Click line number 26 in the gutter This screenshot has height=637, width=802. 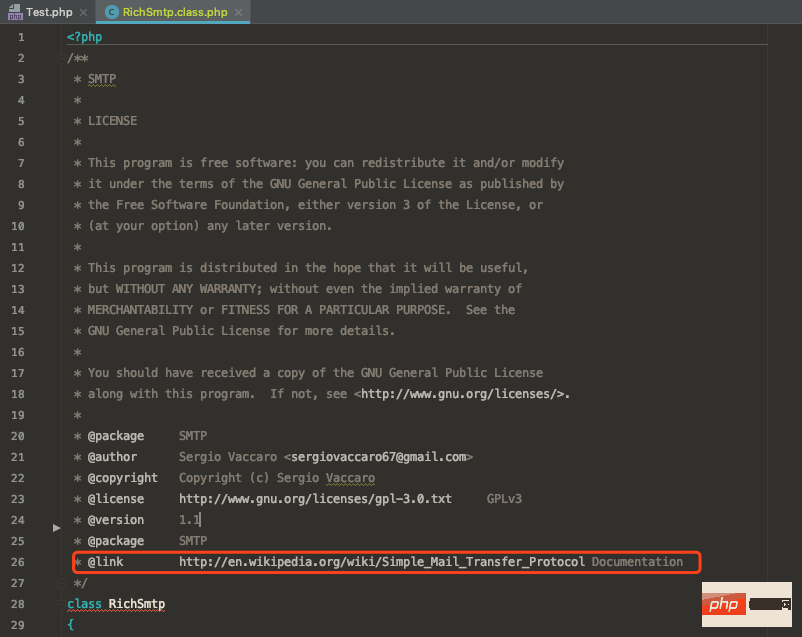[18, 562]
